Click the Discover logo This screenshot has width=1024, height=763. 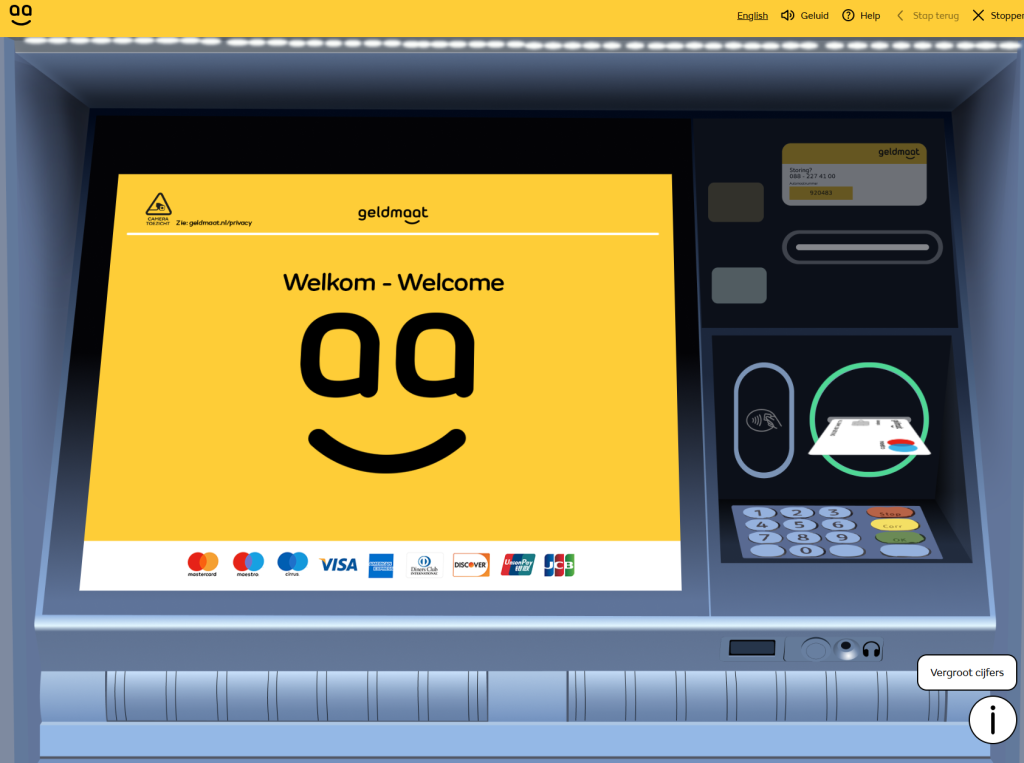click(471, 565)
